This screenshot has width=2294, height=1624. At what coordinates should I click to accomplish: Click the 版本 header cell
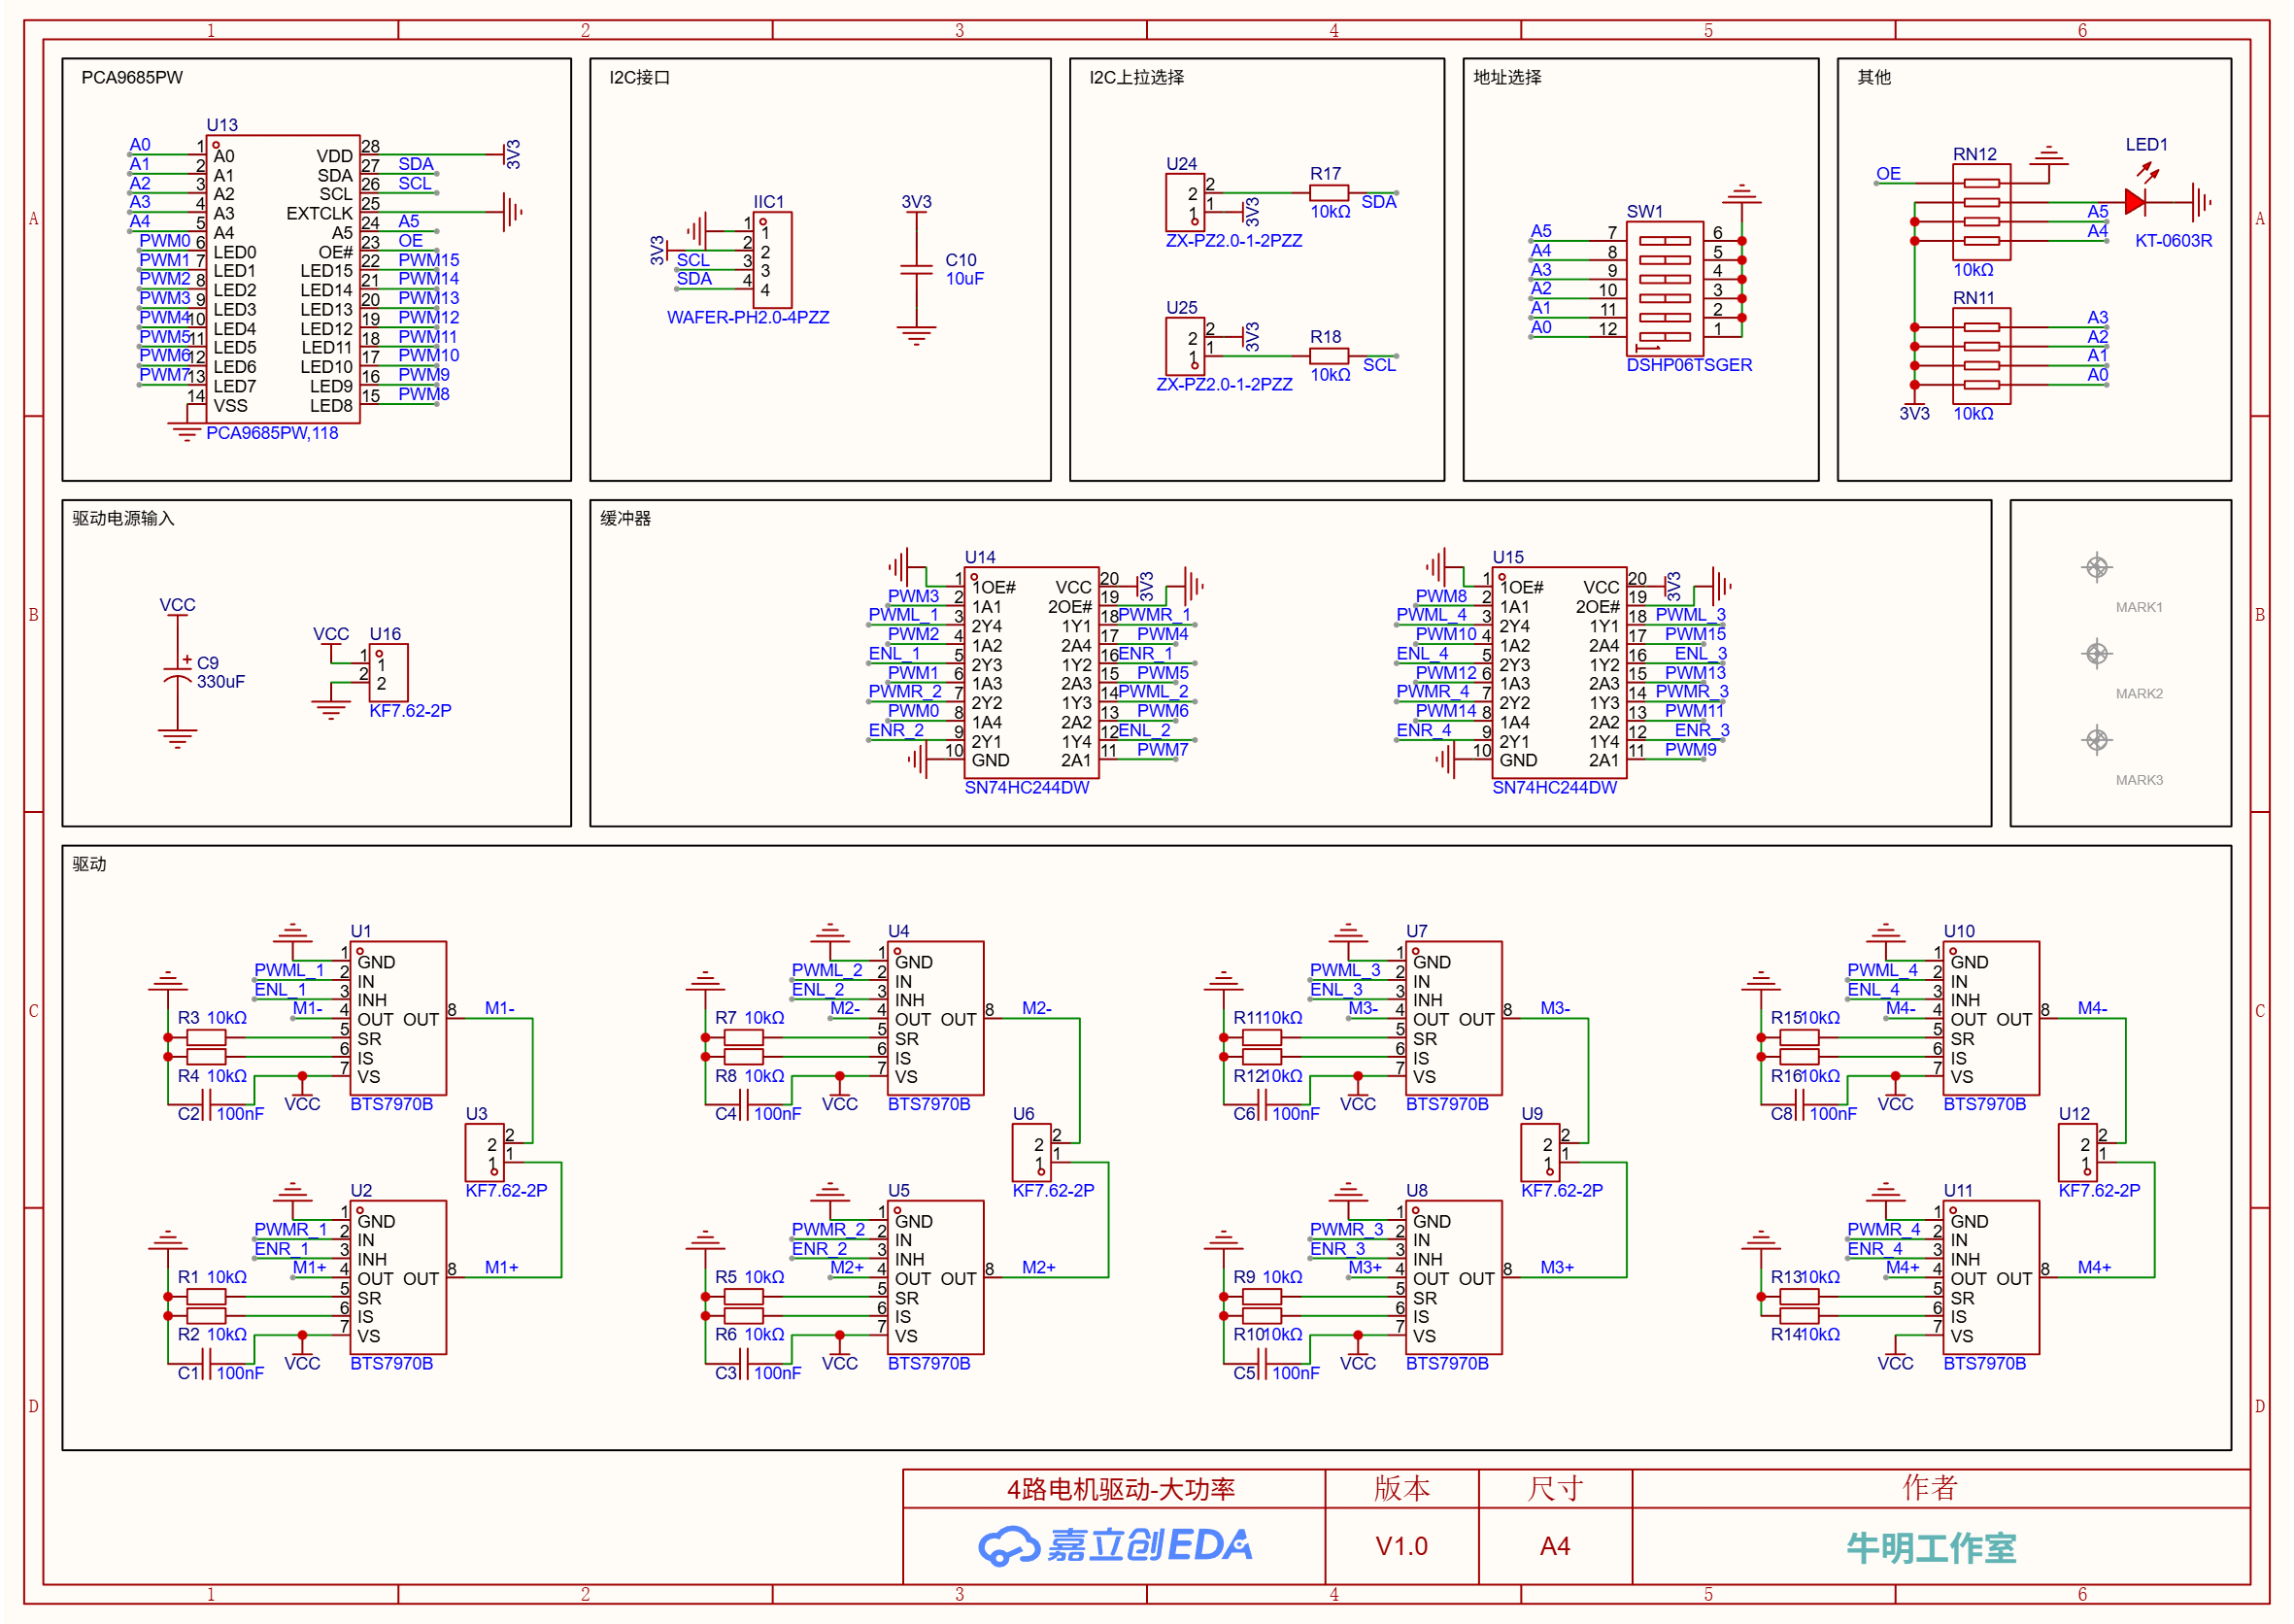[1401, 1488]
